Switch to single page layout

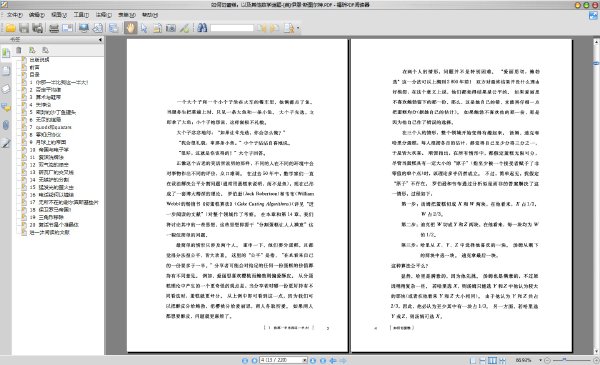tap(473, 360)
